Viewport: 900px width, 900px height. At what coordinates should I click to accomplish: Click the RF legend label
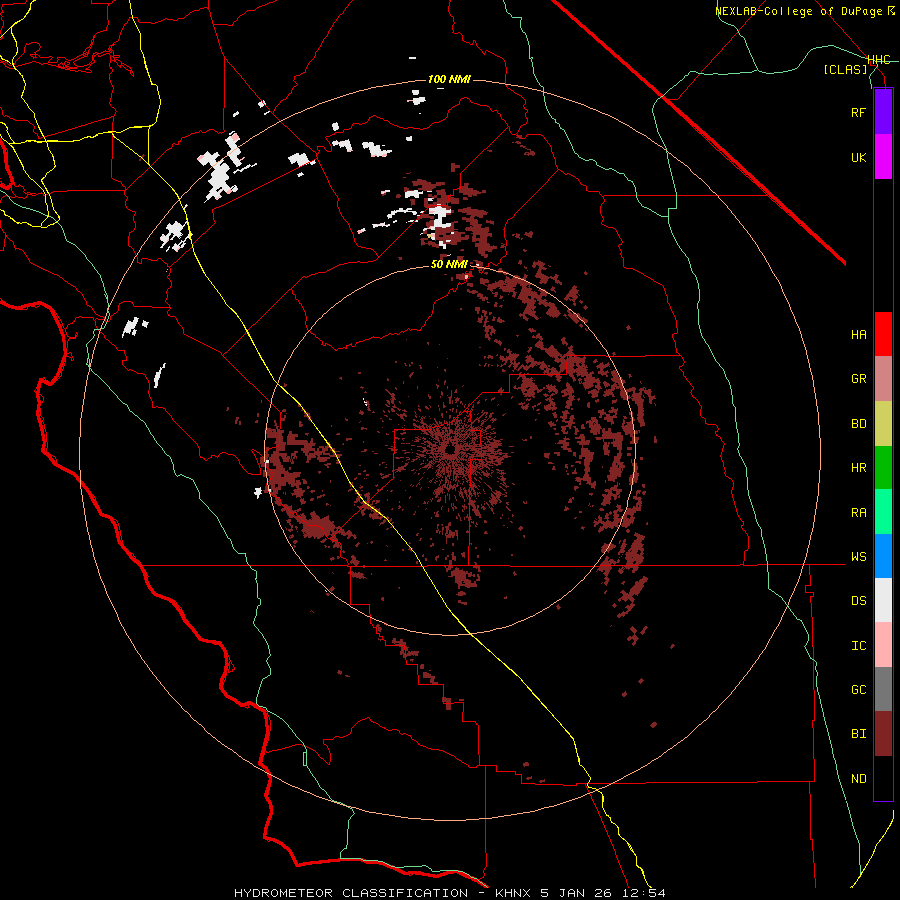coord(858,112)
